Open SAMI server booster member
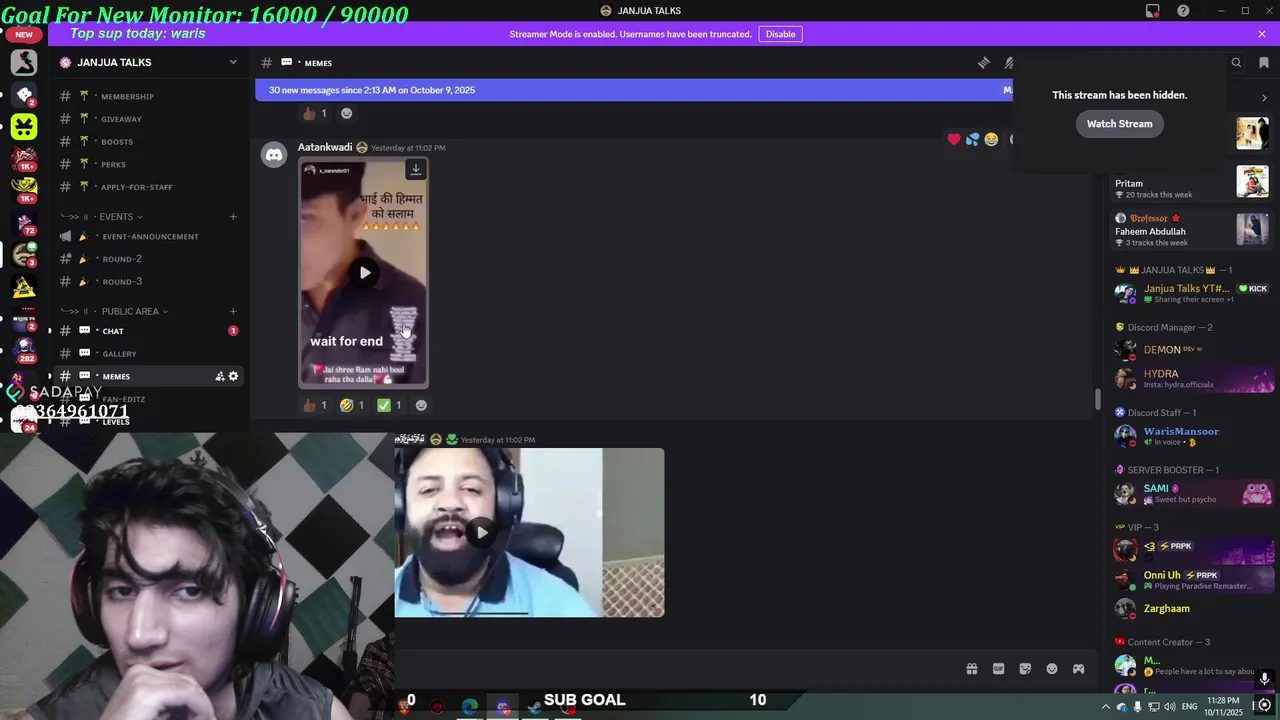This screenshot has height=720, width=1280. 1193,494
